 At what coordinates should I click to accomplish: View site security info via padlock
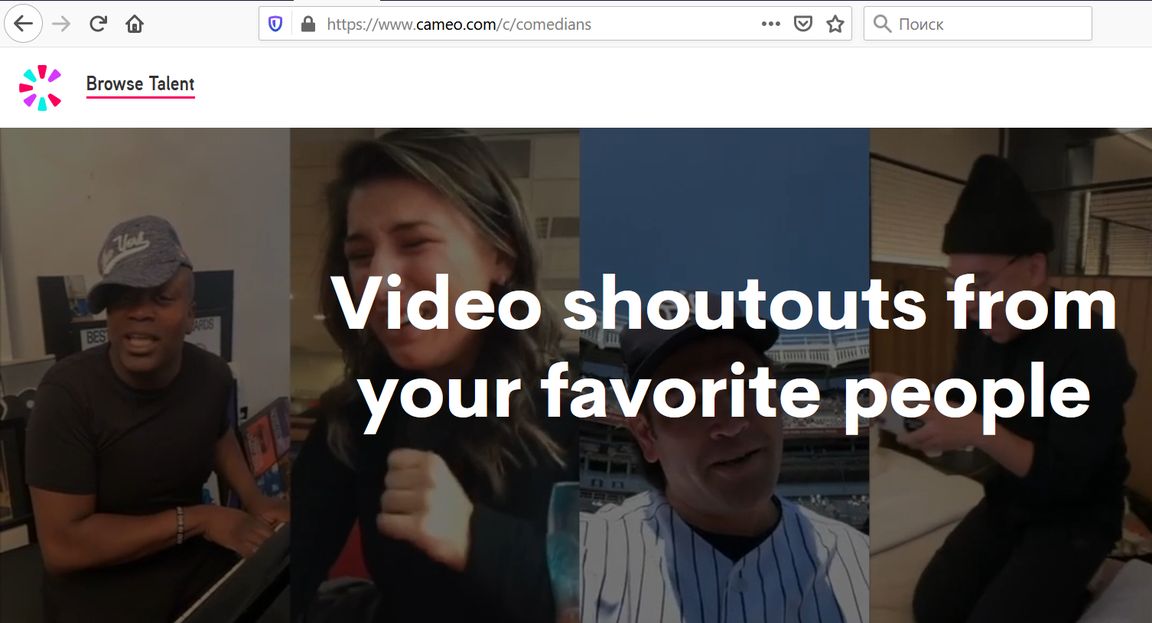coord(307,24)
